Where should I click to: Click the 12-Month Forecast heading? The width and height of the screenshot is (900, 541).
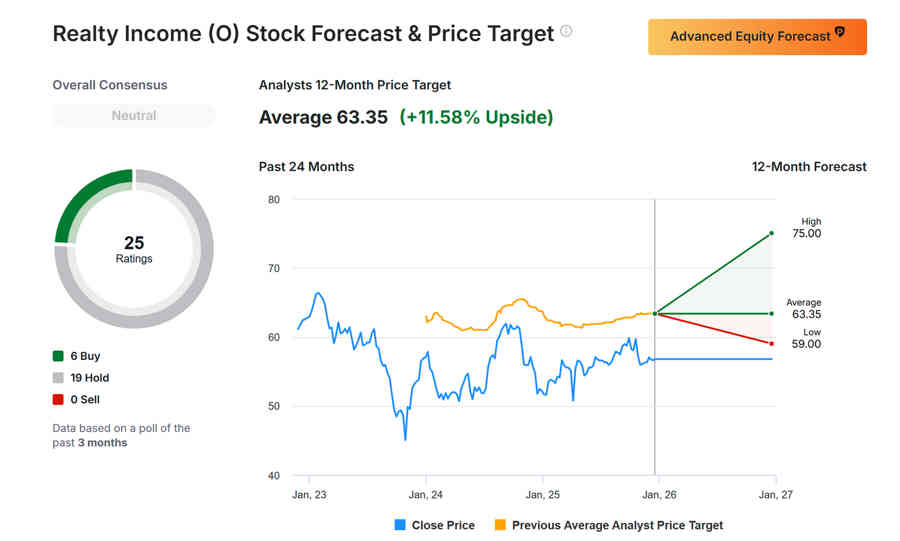coord(809,167)
